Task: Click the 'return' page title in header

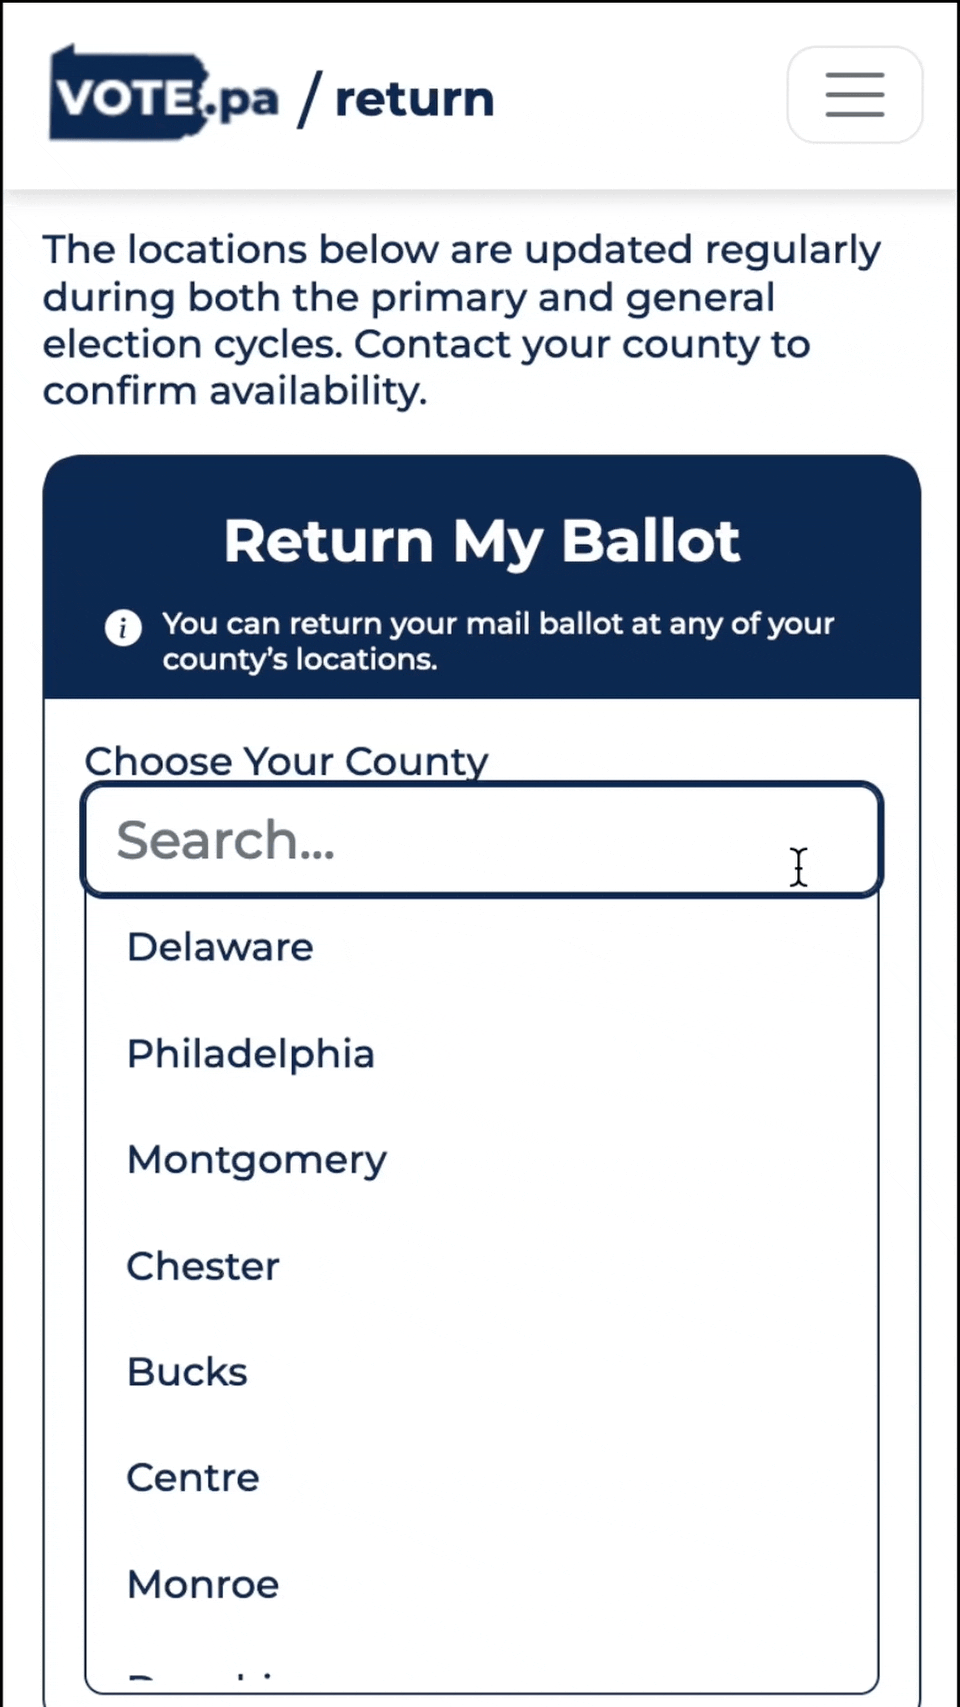Action: point(414,99)
